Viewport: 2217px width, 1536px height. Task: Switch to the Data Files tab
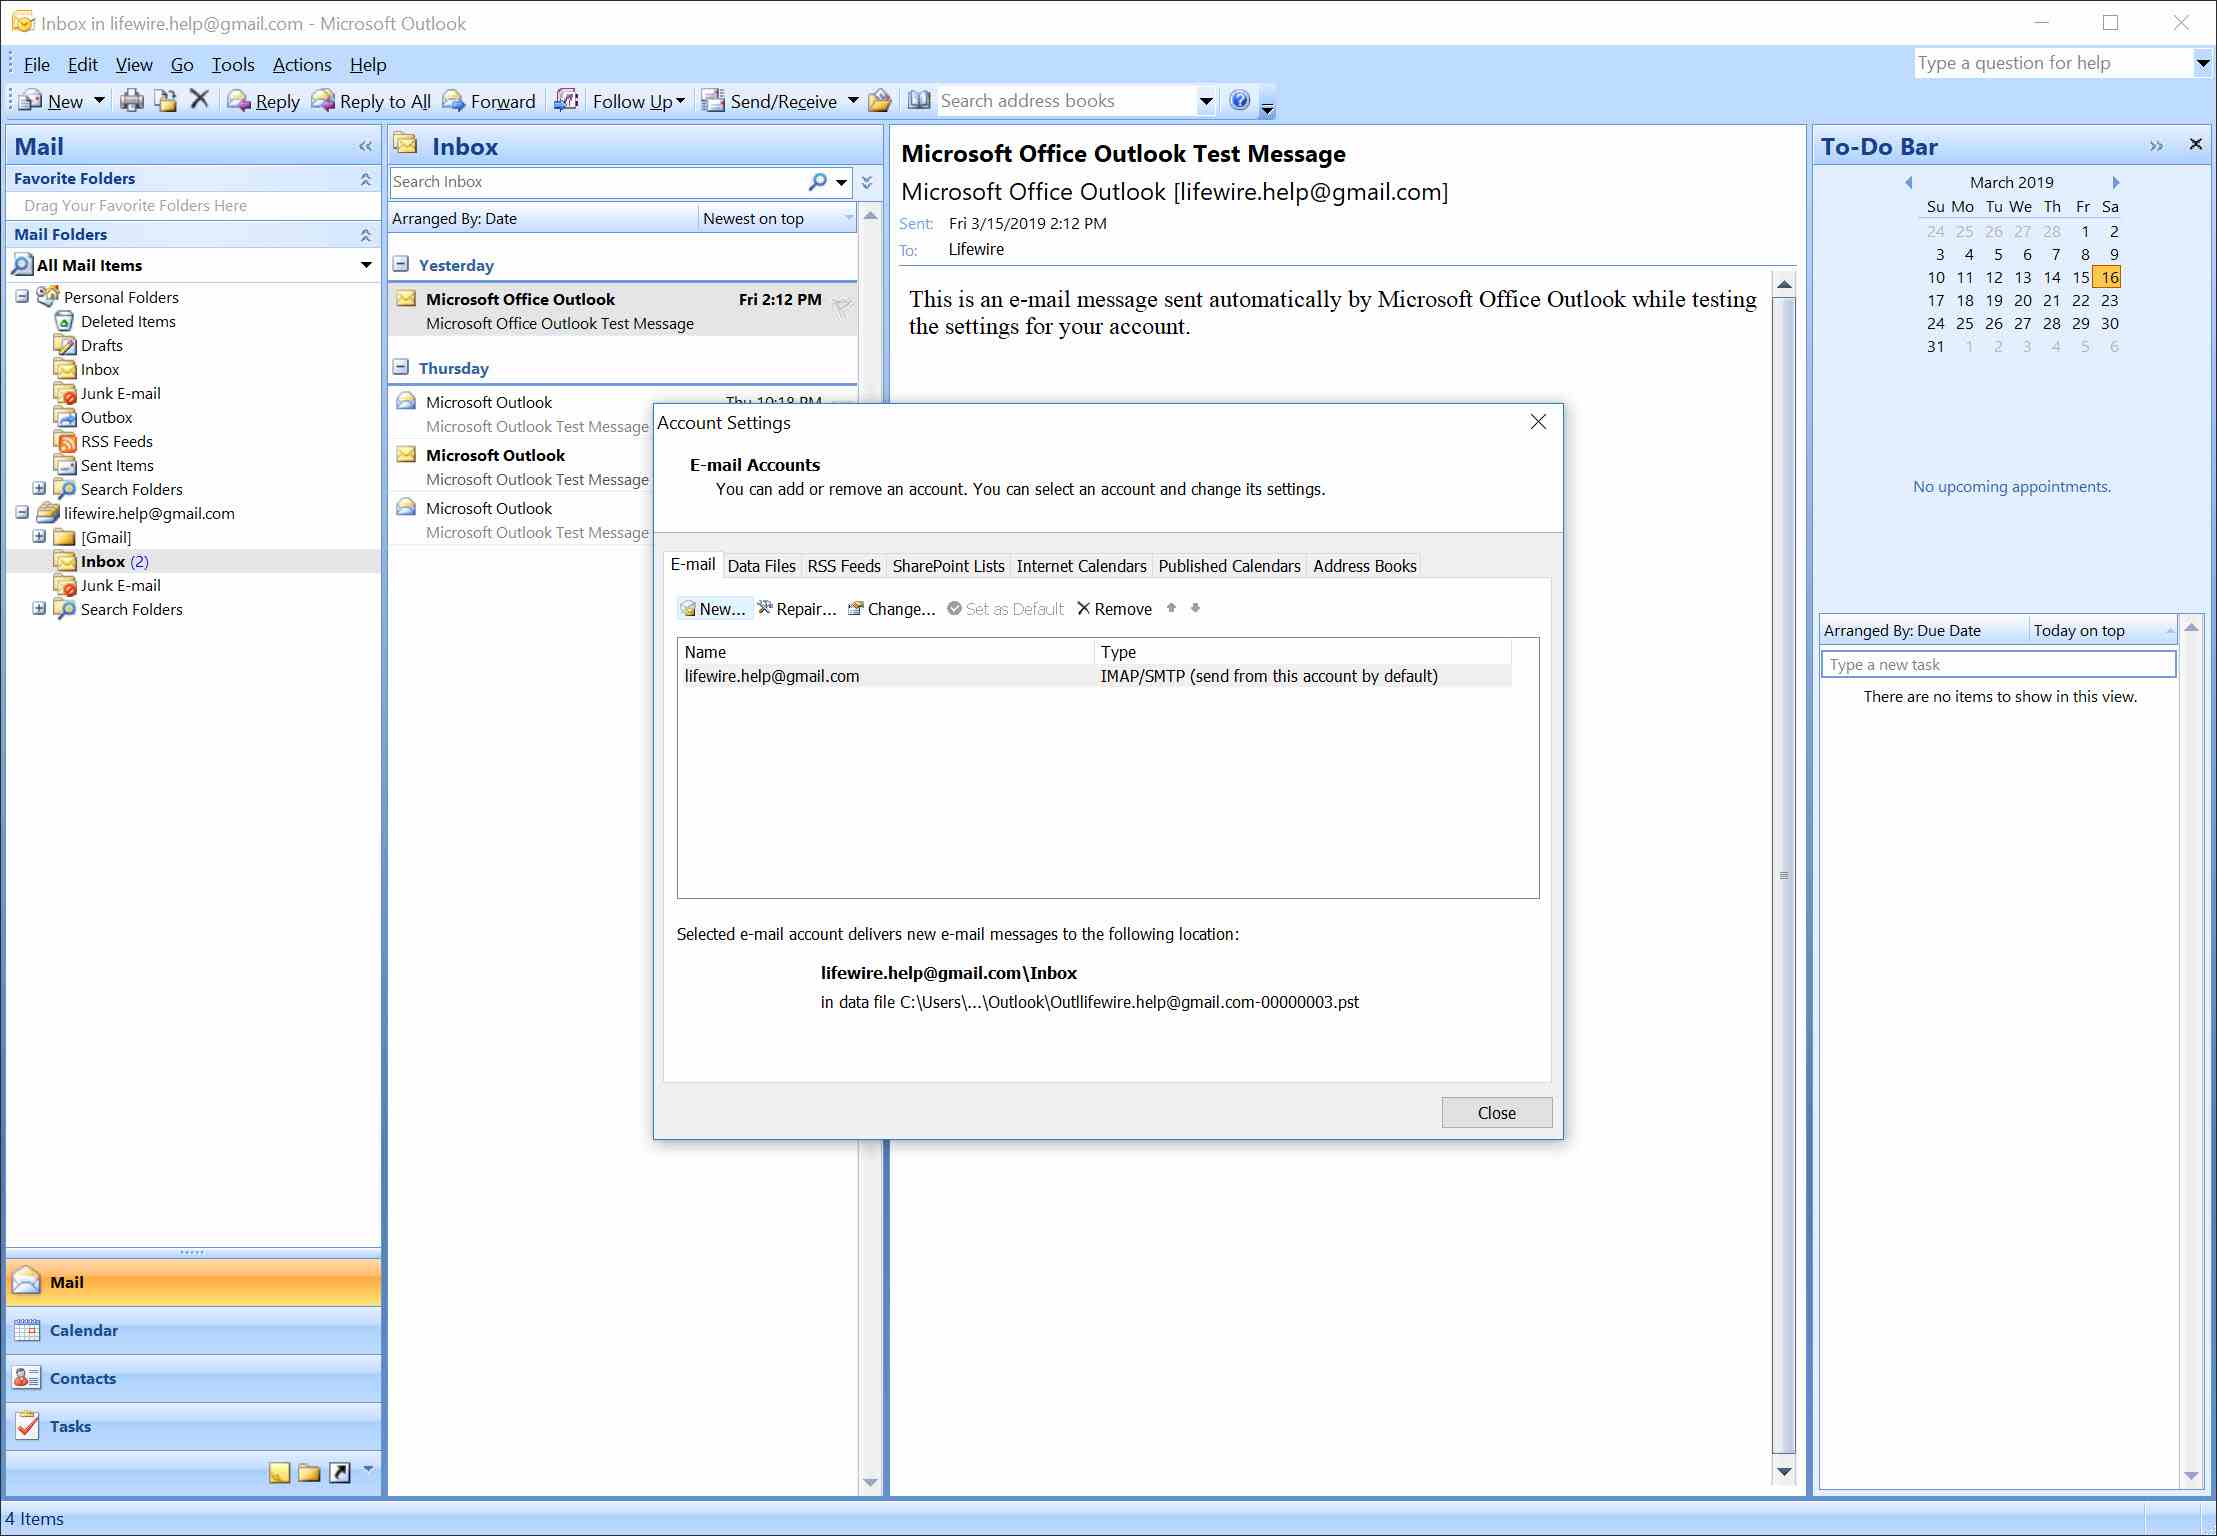coord(761,566)
